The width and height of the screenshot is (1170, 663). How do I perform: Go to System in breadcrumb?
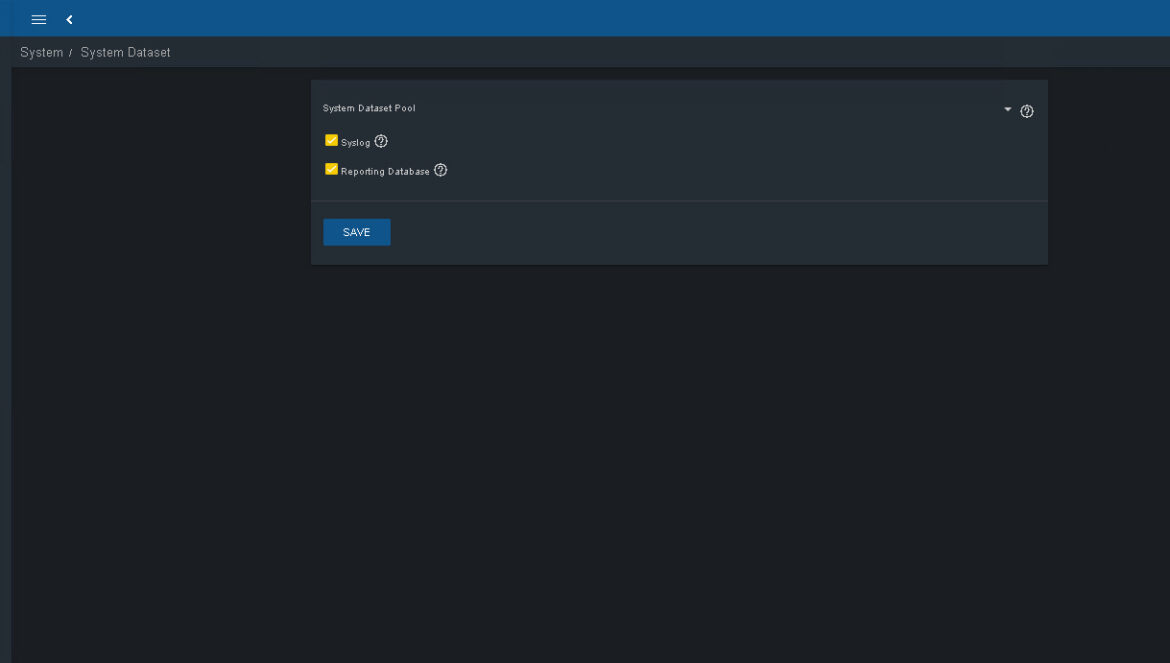tap(42, 52)
